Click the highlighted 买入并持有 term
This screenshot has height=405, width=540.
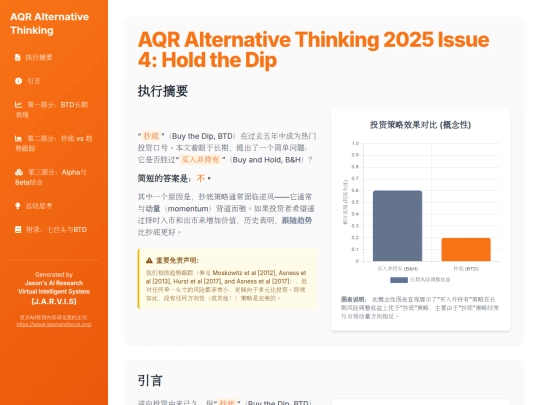tap(200, 160)
